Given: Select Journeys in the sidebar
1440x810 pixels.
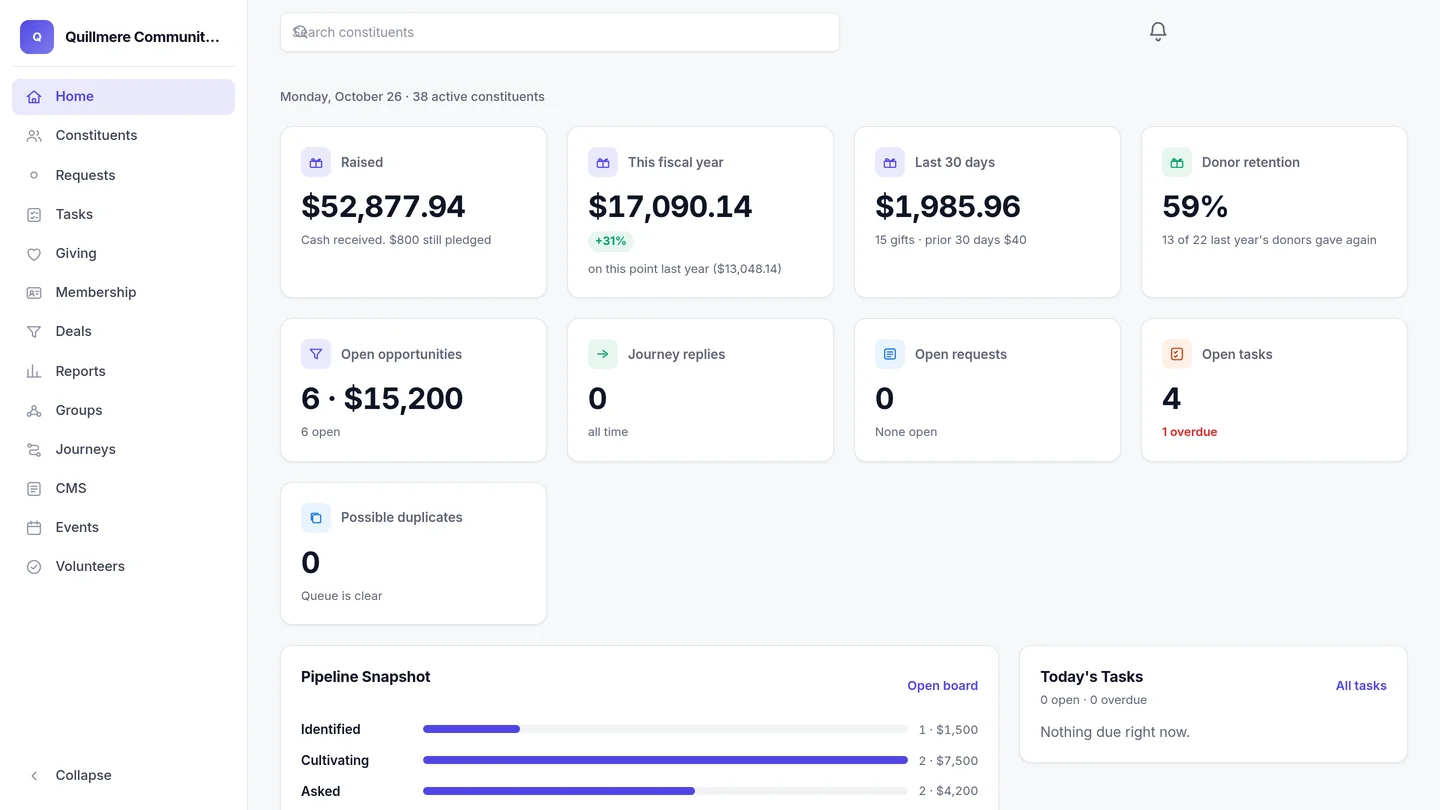Looking at the screenshot, I should point(123,449).
